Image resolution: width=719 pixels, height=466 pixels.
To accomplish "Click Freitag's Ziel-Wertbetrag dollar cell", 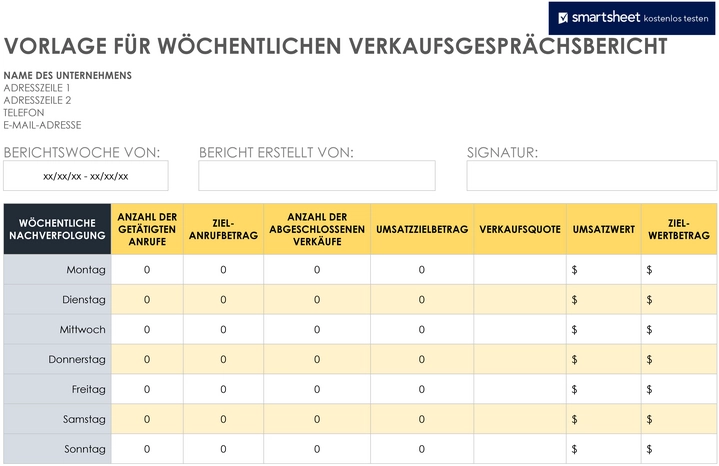I will coord(679,389).
